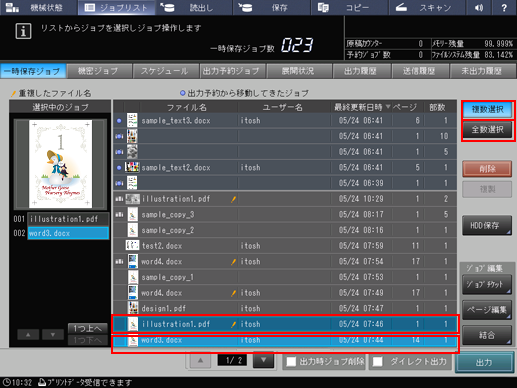Select the test2.docx job row
517x388 pixels.
(x=285, y=246)
